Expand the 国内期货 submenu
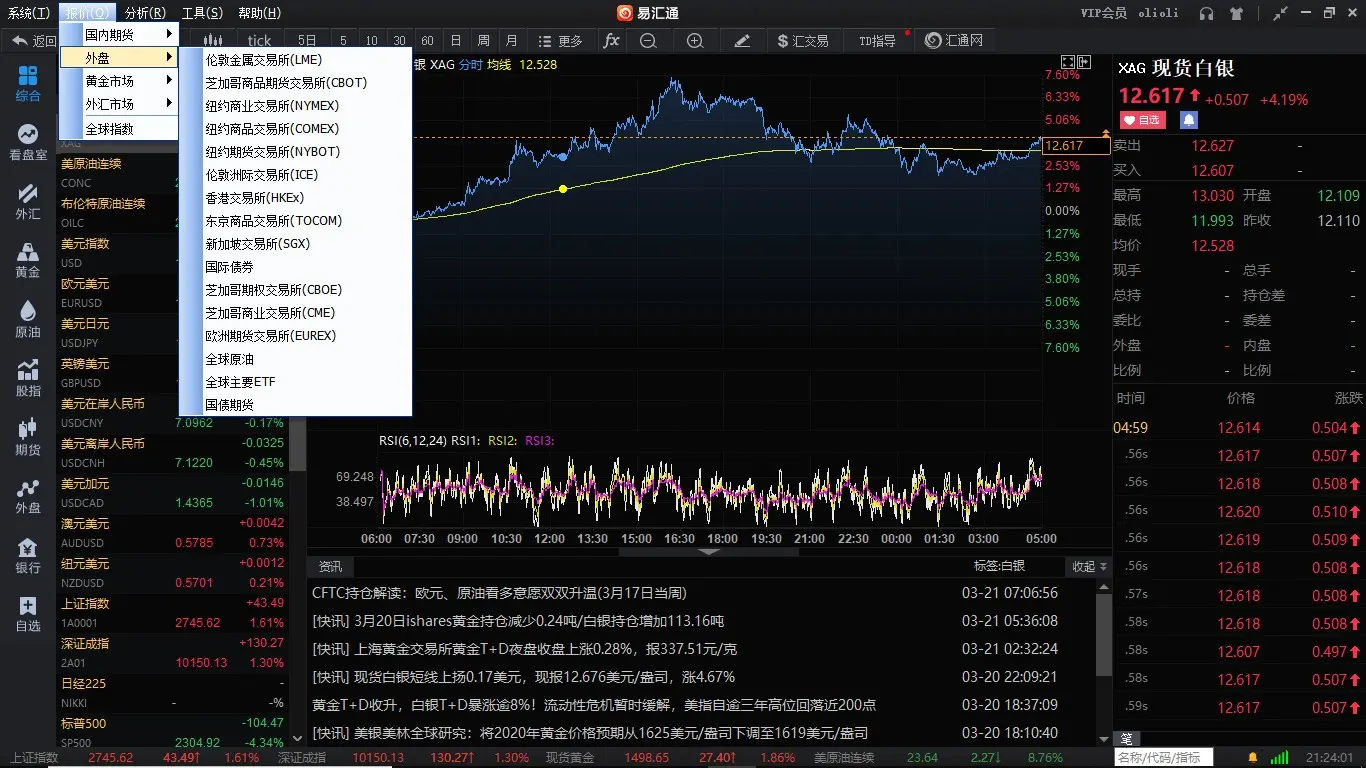The image size is (1366, 768). [x=119, y=34]
